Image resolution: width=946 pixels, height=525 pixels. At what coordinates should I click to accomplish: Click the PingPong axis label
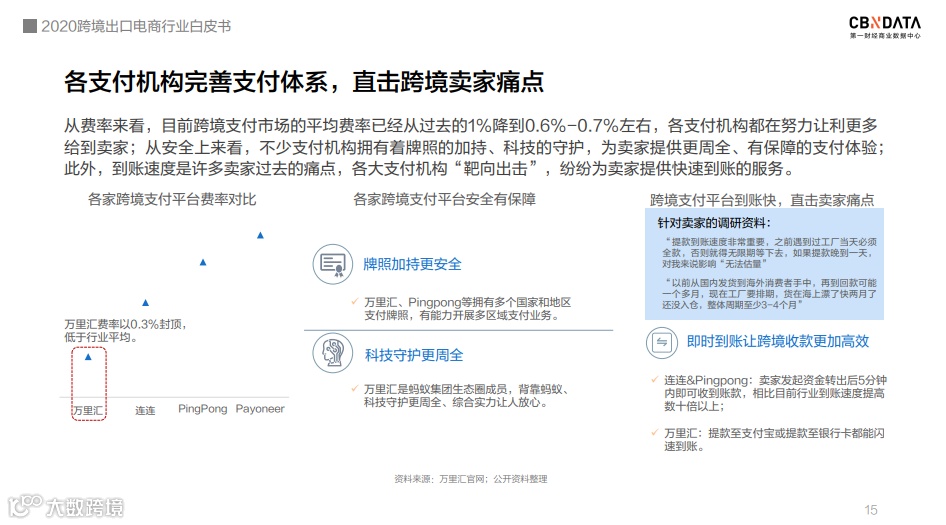[203, 409]
